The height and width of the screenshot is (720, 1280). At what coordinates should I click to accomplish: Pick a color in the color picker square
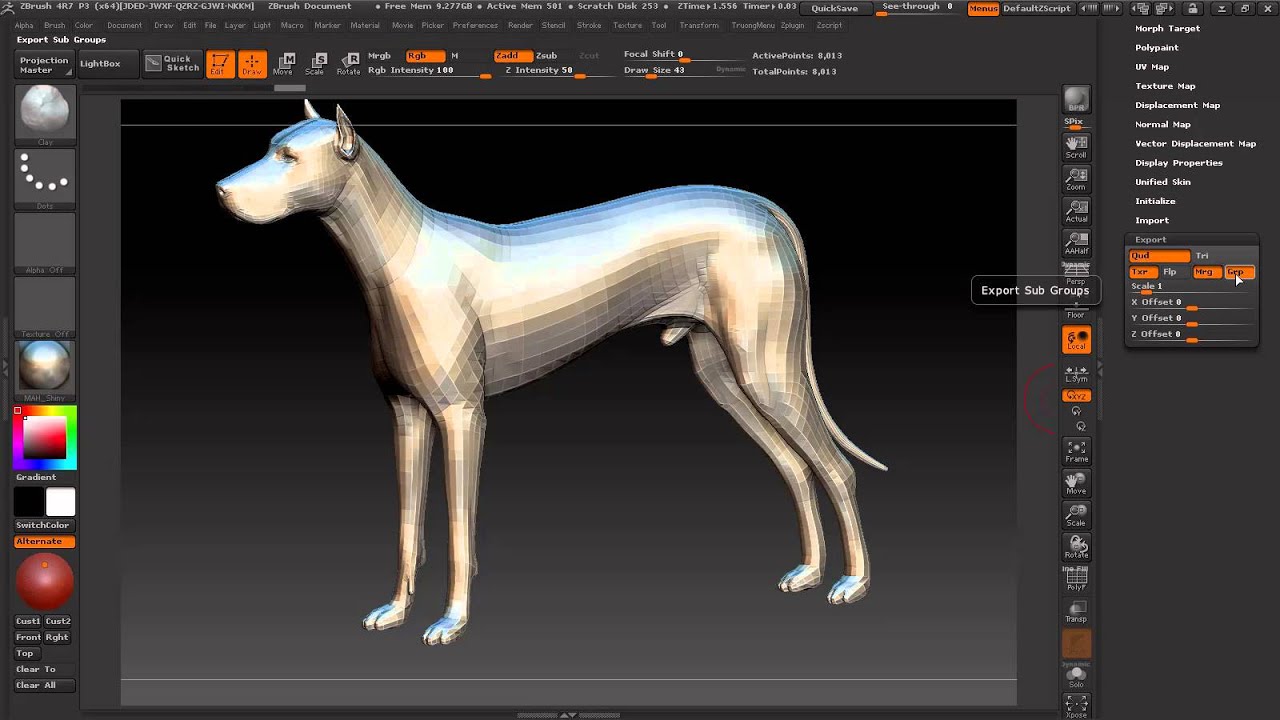point(45,438)
